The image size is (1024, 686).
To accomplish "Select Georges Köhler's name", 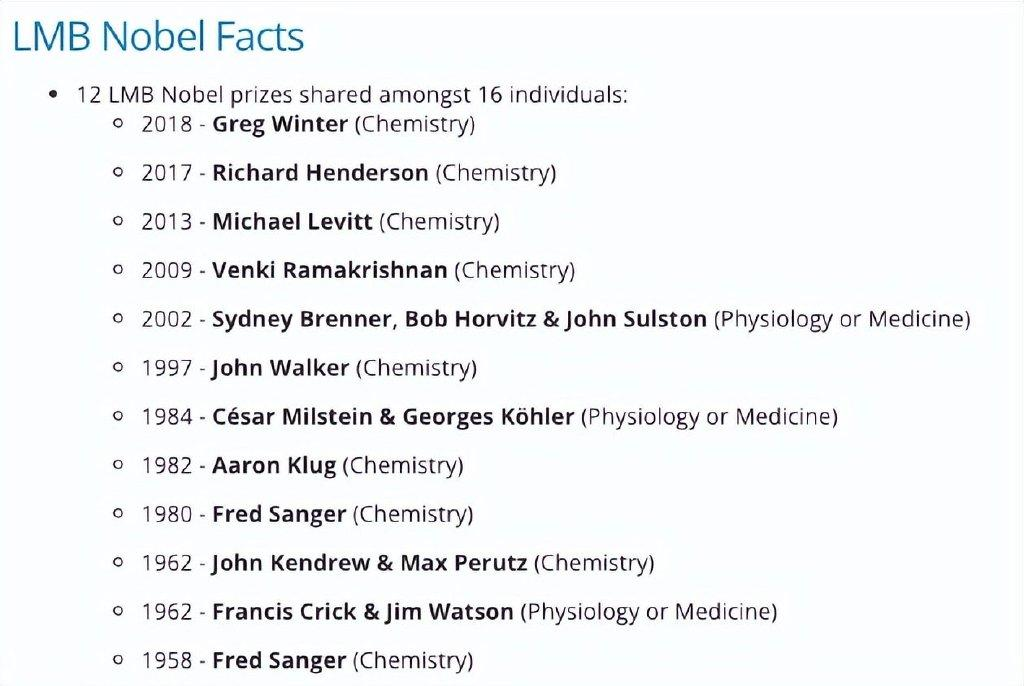I will [488, 416].
